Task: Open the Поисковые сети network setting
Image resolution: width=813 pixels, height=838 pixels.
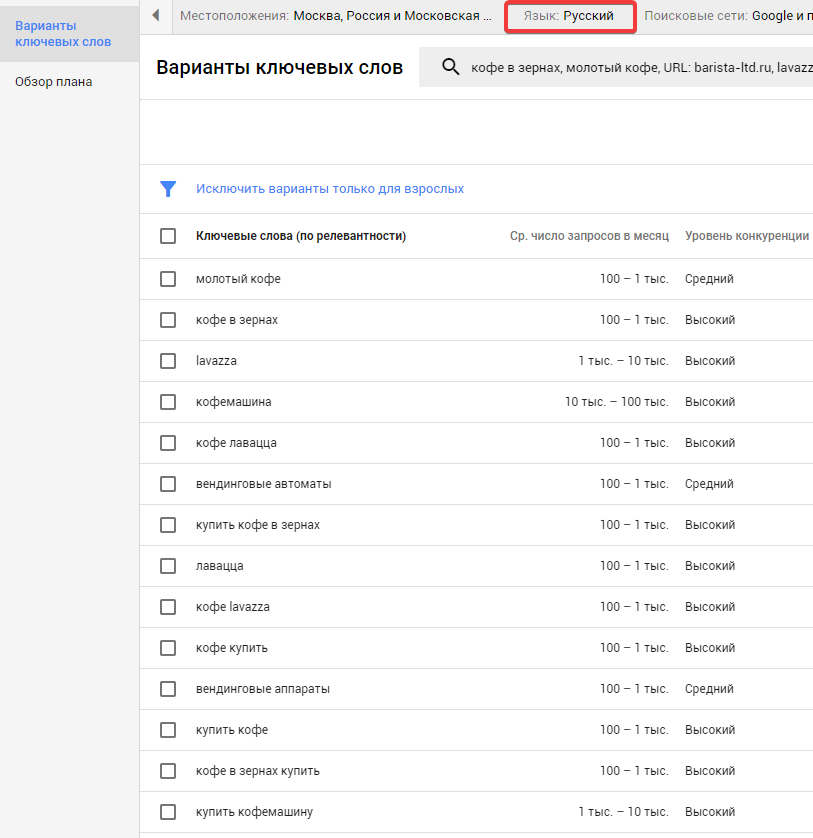Action: [x=727, y=17]
